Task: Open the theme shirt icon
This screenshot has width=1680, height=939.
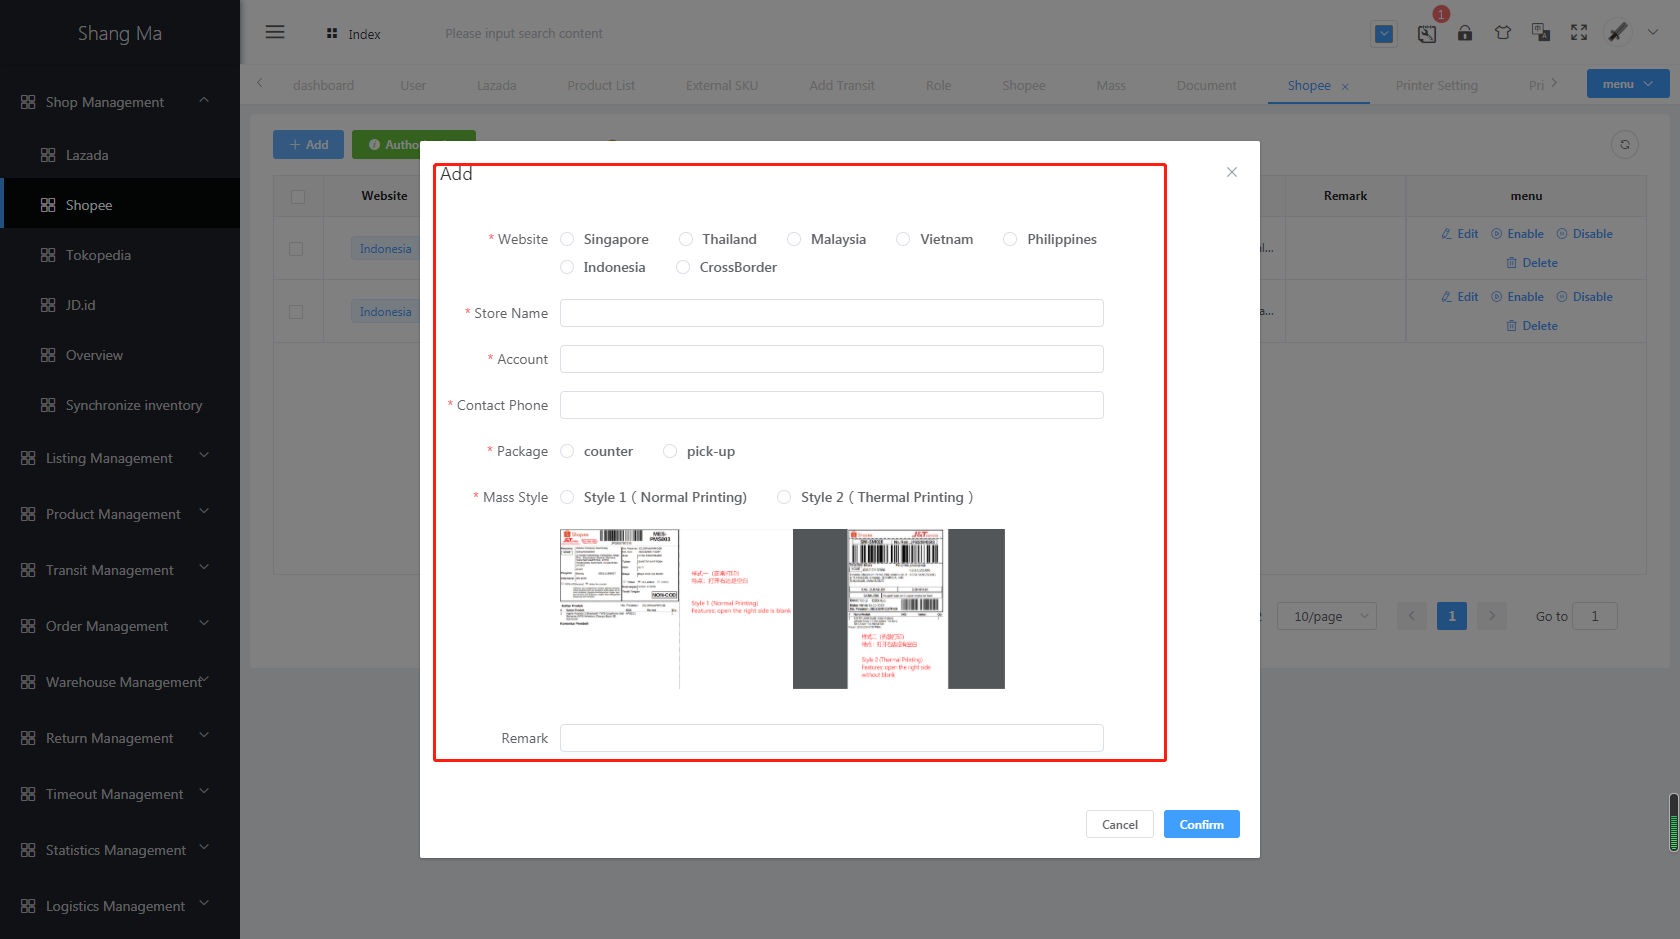Action: [x=1503, y=33]
